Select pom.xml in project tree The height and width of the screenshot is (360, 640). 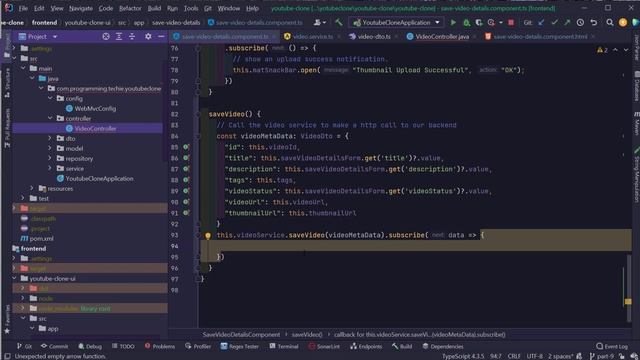click(x=41, y=239)
